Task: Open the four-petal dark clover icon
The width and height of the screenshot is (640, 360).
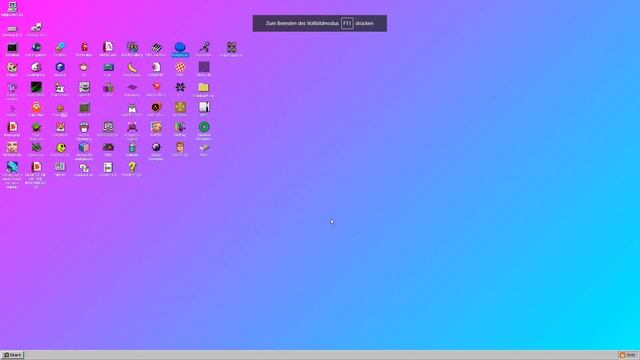Action: [x=231, y=47]
